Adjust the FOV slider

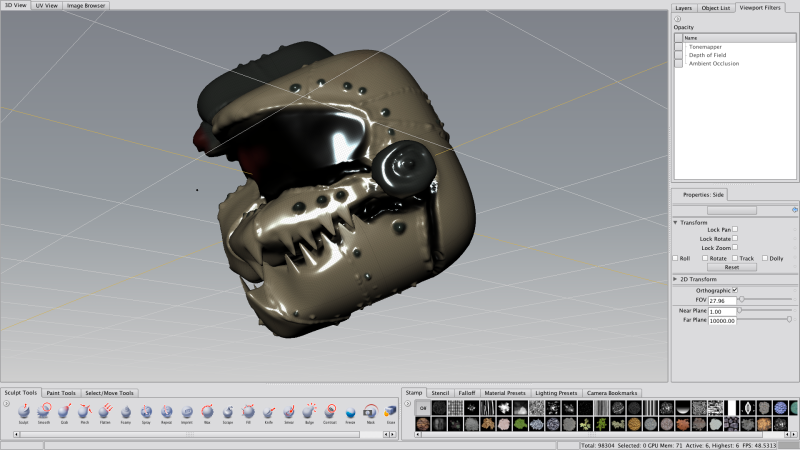click(741, 299)
